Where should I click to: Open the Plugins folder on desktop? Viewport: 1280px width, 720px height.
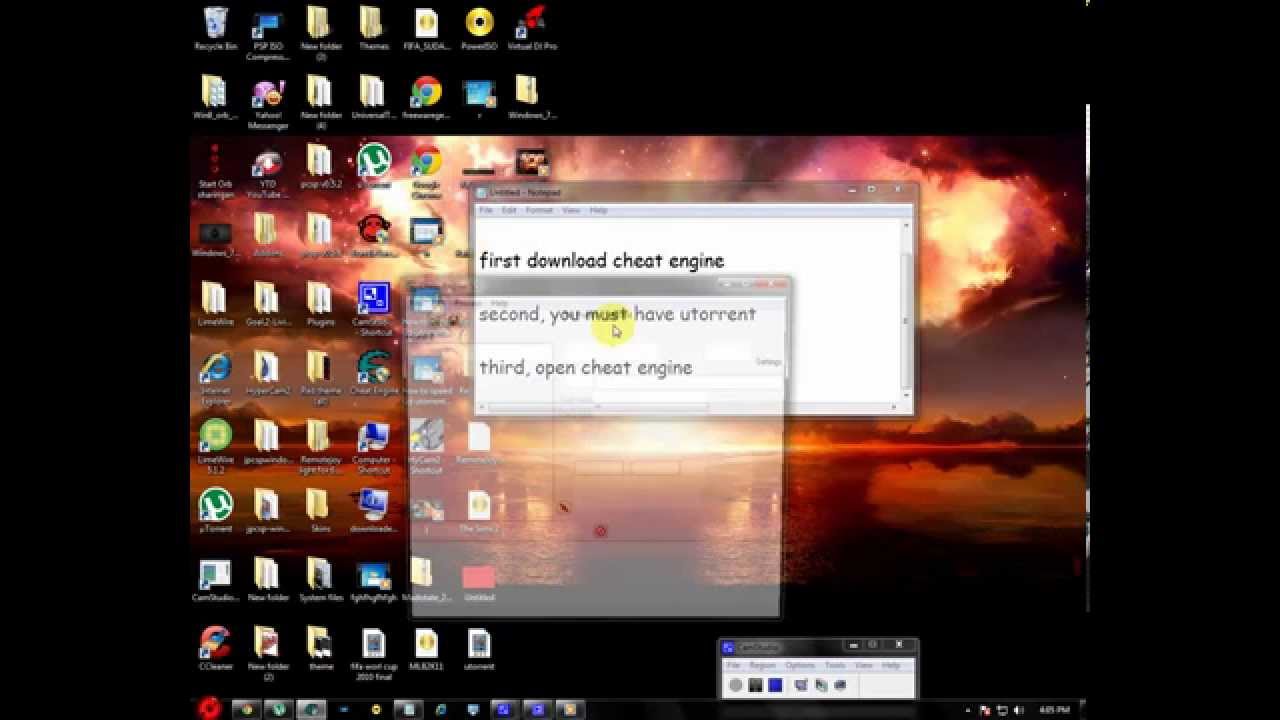point(320,304)
